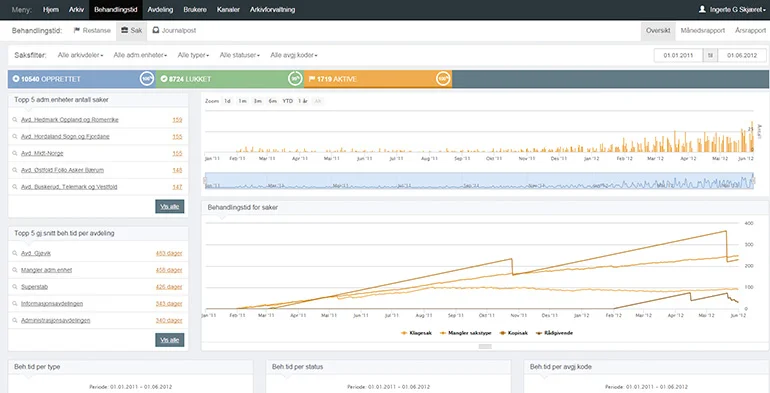Image resolution: width=770 pixels, height=393 pixels.
Task: Click the count 159 link
Action: pyautogui.click(x=177, y=120)
